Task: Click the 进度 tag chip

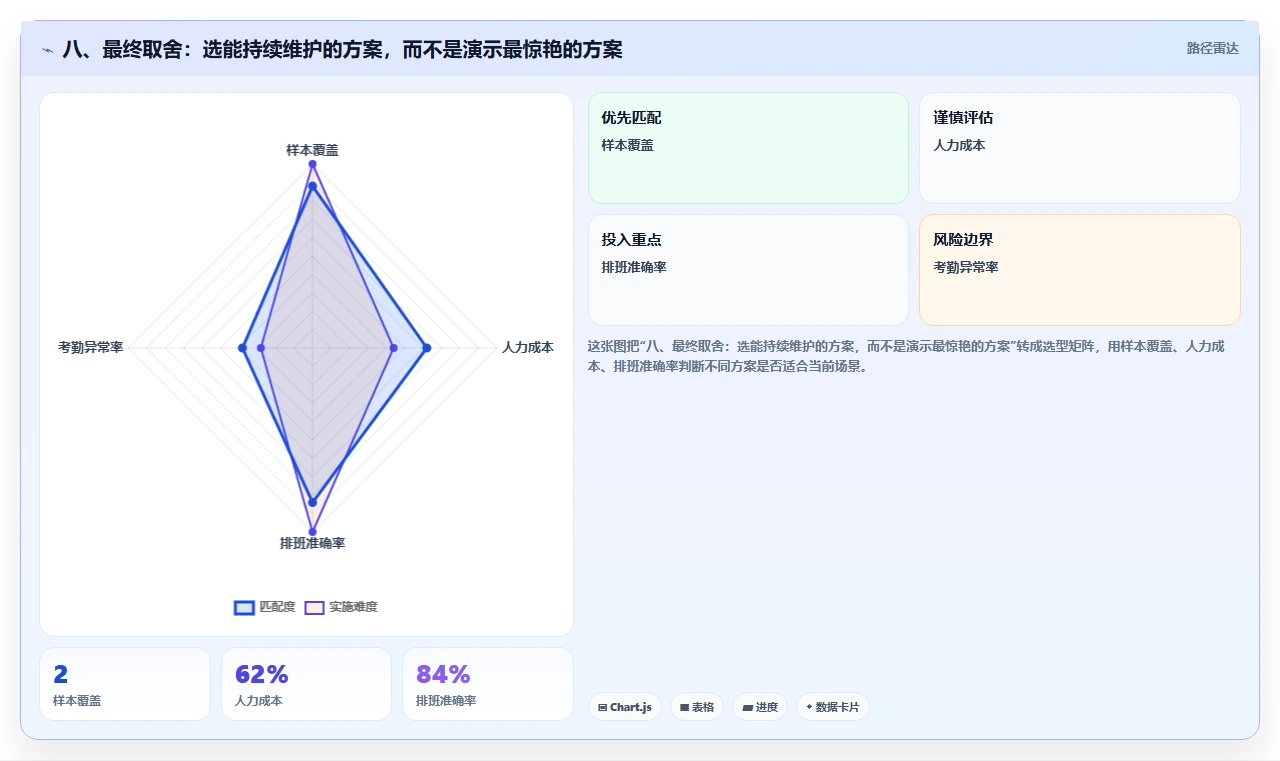Action: 760,707
